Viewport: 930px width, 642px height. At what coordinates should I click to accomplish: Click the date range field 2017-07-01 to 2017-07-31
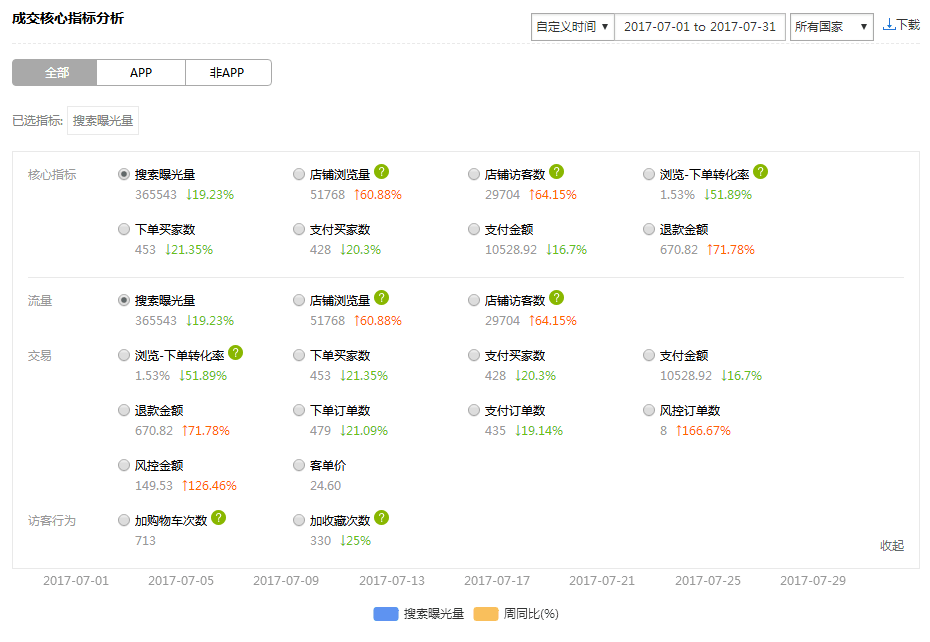[x=700, y=27]
